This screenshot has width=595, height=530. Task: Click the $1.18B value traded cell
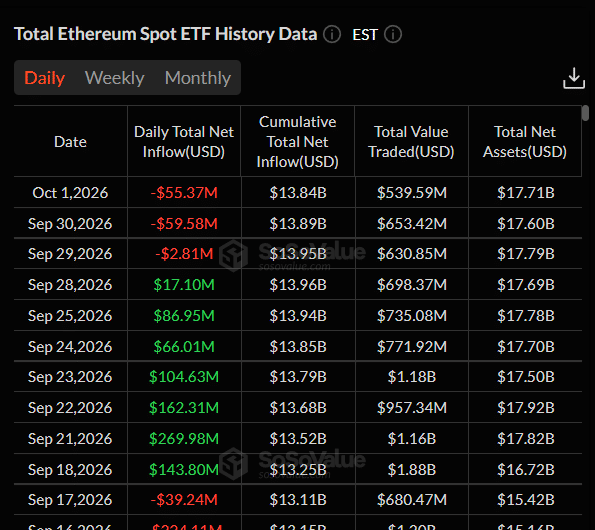pos(412,376)
